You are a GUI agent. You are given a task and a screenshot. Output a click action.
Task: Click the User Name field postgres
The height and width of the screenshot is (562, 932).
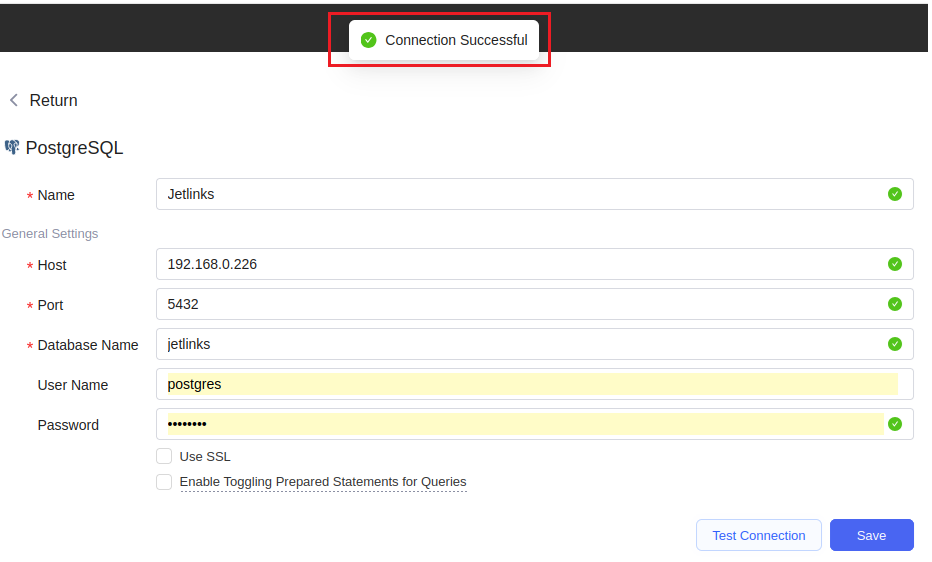point(534,384)
